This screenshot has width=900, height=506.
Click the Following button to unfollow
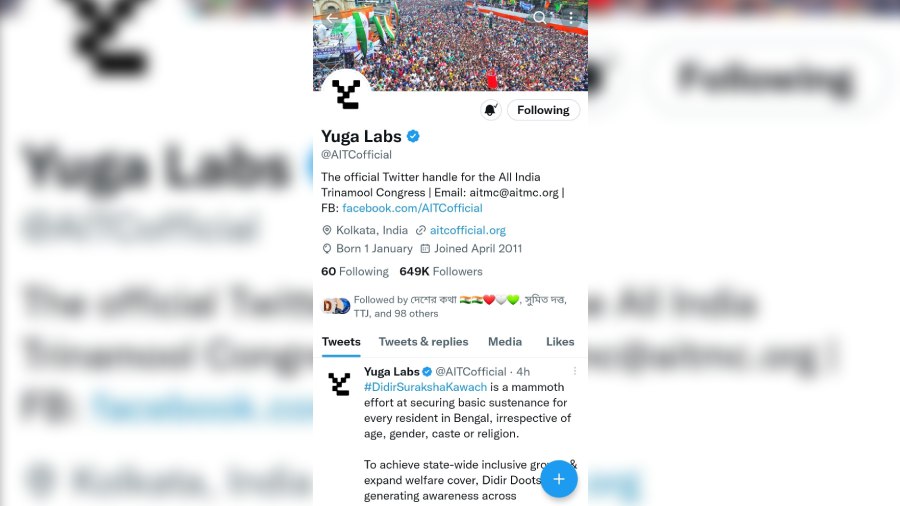tap(543, 110)
